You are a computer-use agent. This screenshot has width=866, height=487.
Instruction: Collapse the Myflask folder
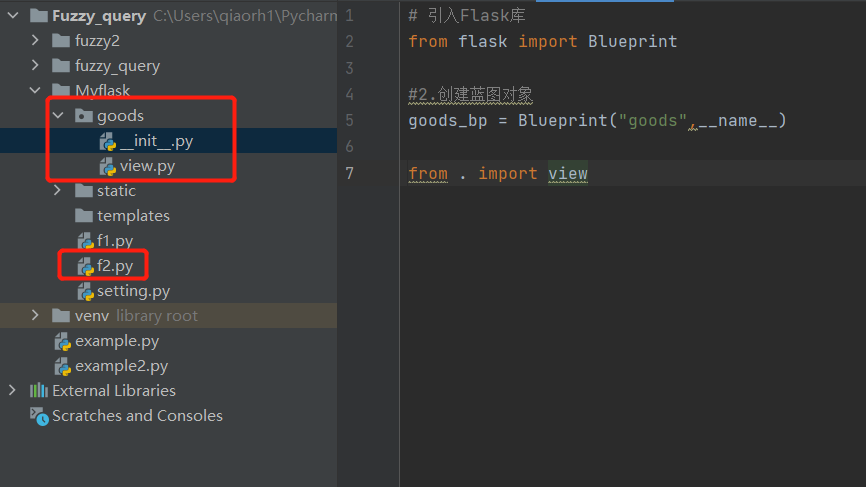[x=35, y=90]
